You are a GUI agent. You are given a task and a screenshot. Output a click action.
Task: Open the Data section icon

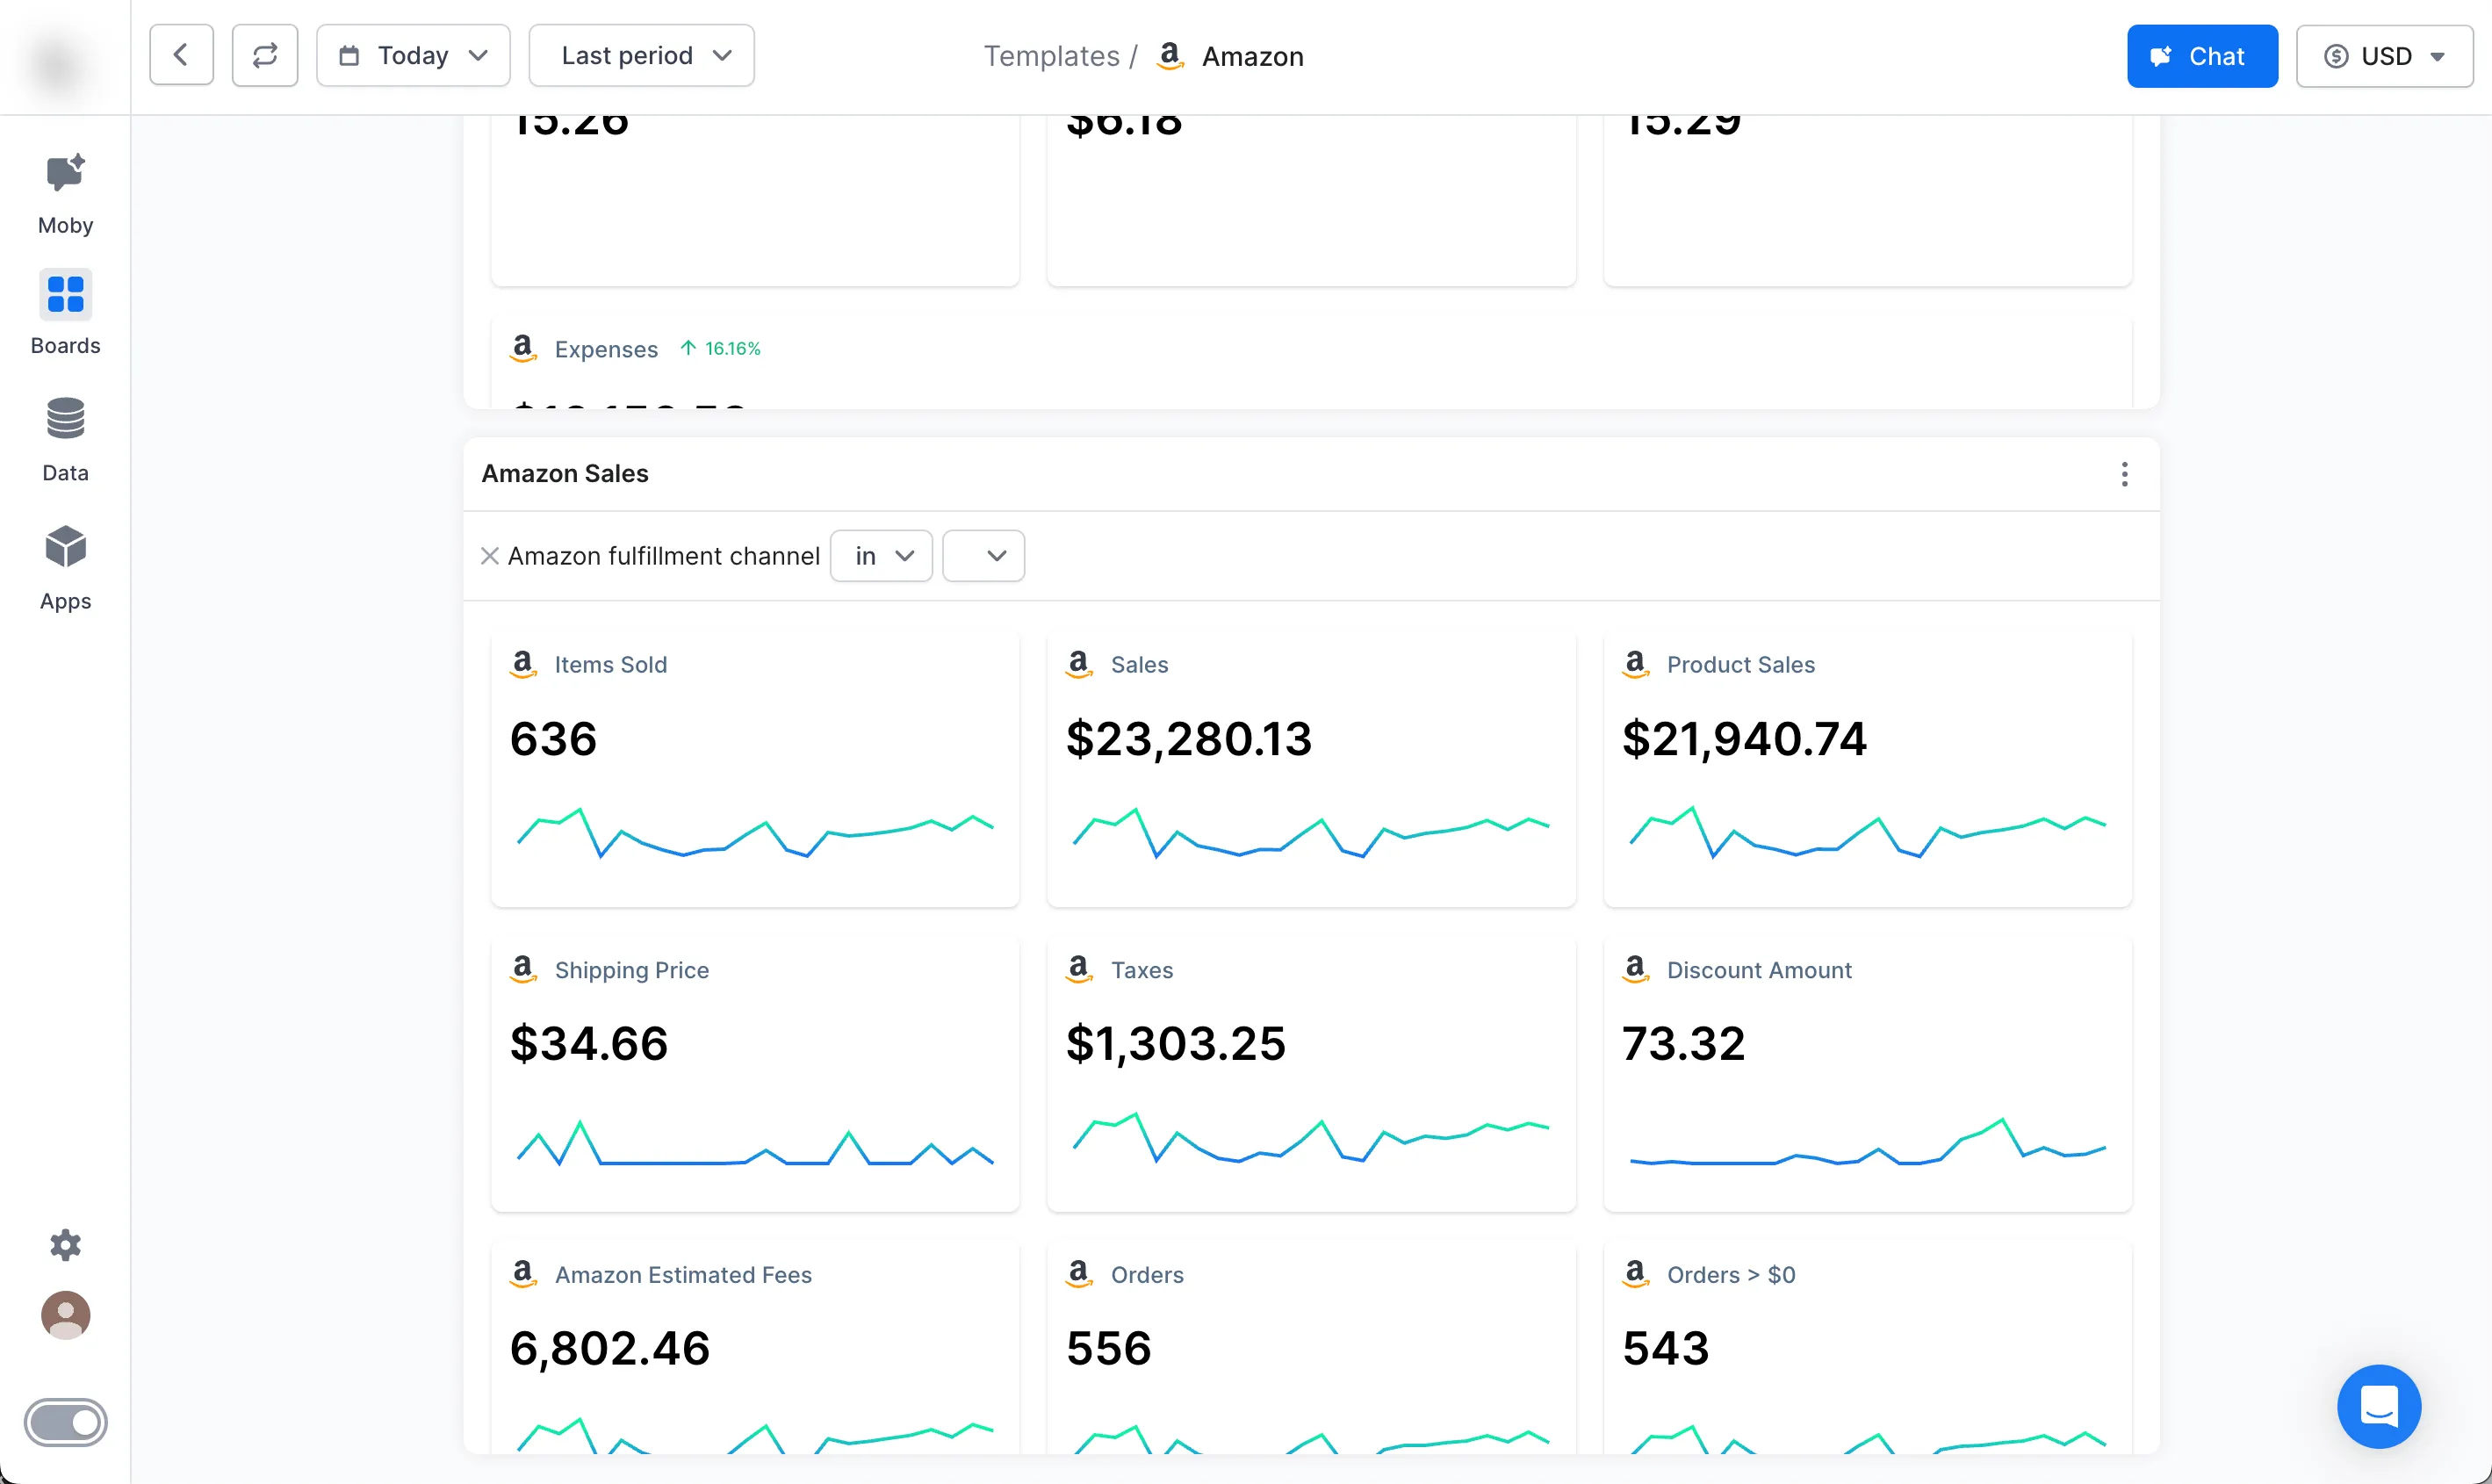click(x=65, y=419)
